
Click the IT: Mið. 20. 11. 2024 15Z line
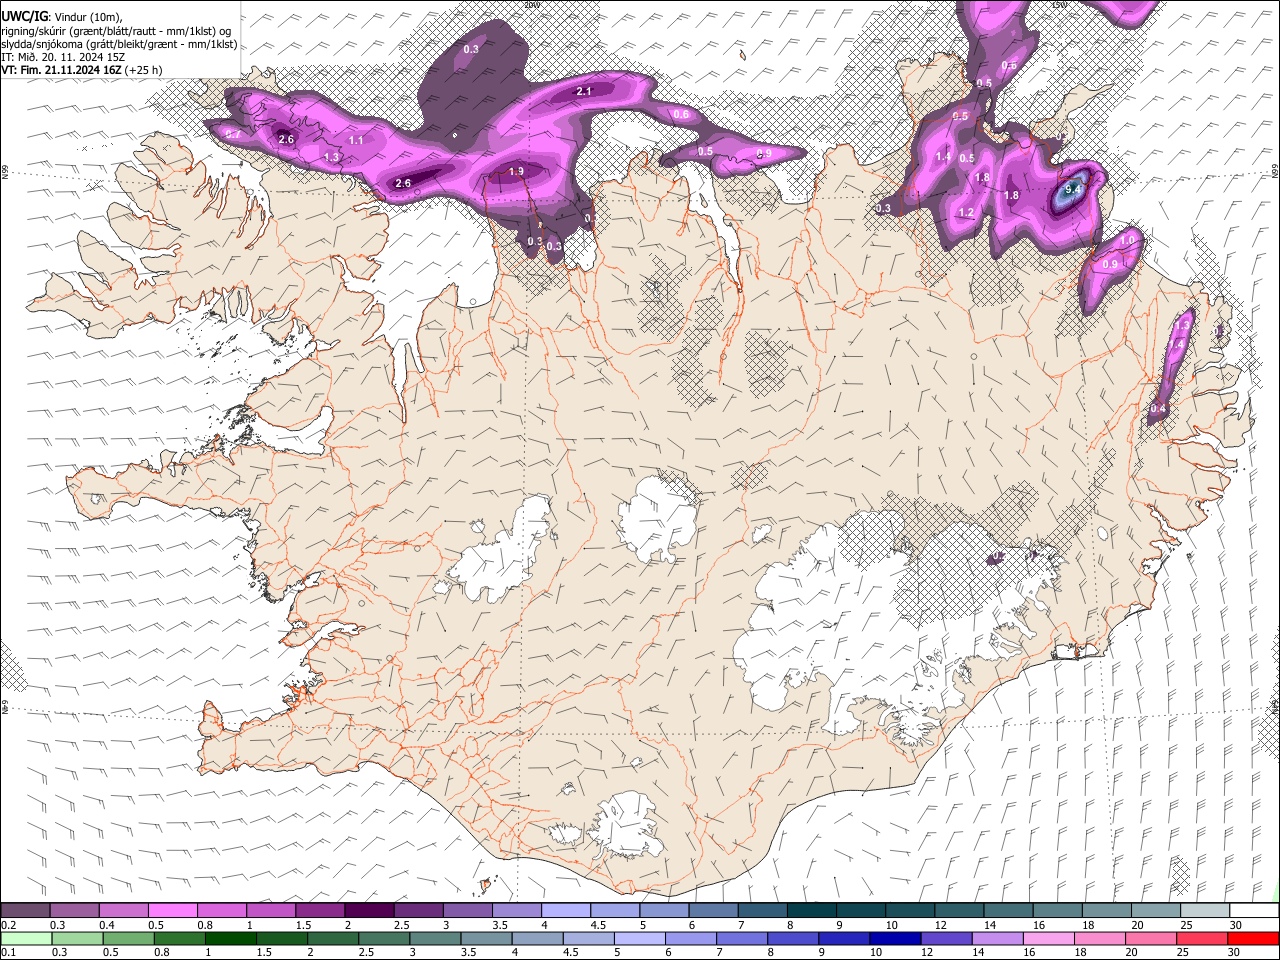coord(63,57)
